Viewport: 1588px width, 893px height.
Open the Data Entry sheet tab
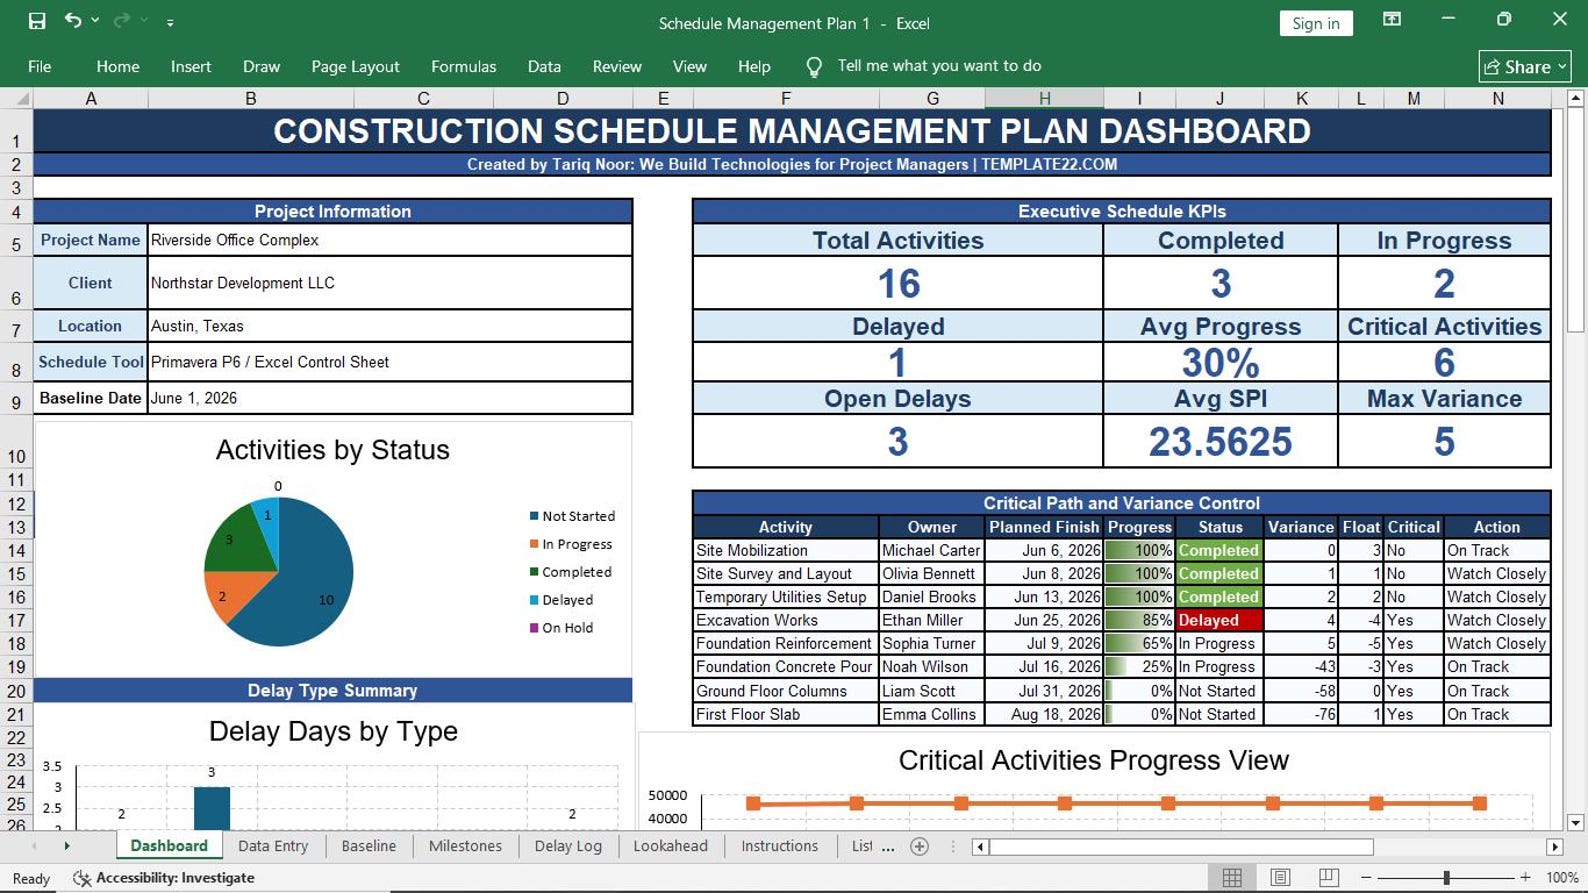pyautogui.click(x=273, y=846)
